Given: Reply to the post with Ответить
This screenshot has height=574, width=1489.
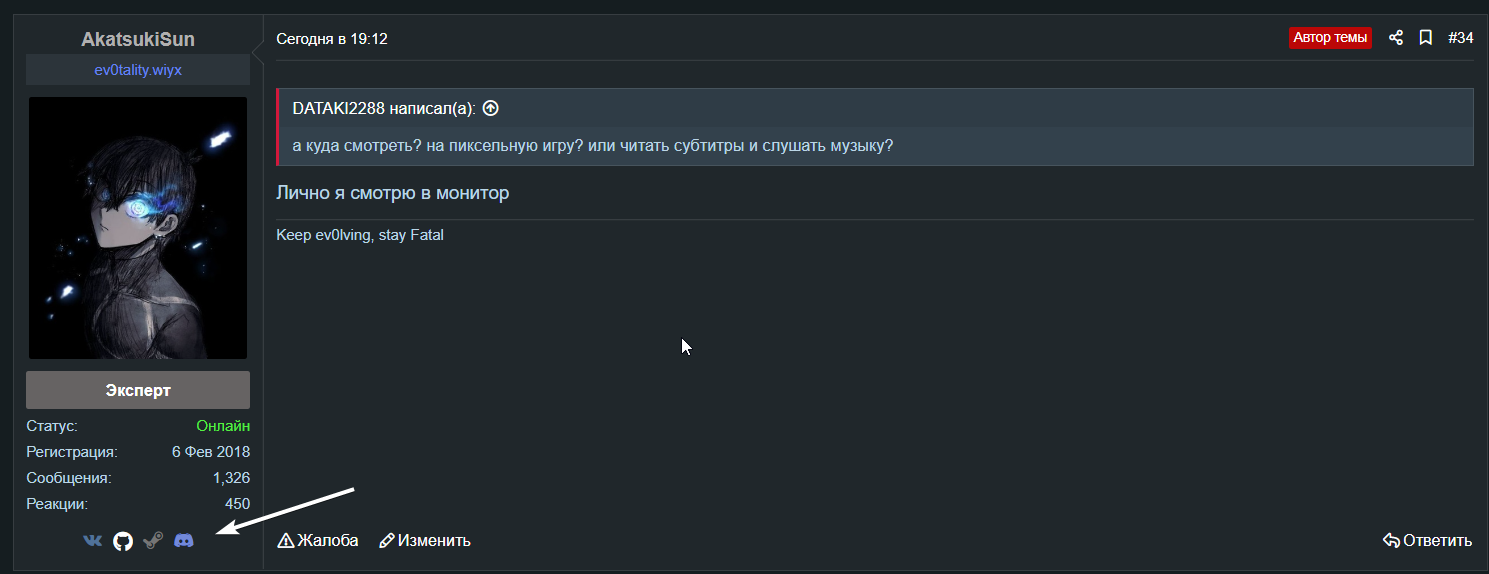Looking at the screenshot, I should (x=1437, y=541).
